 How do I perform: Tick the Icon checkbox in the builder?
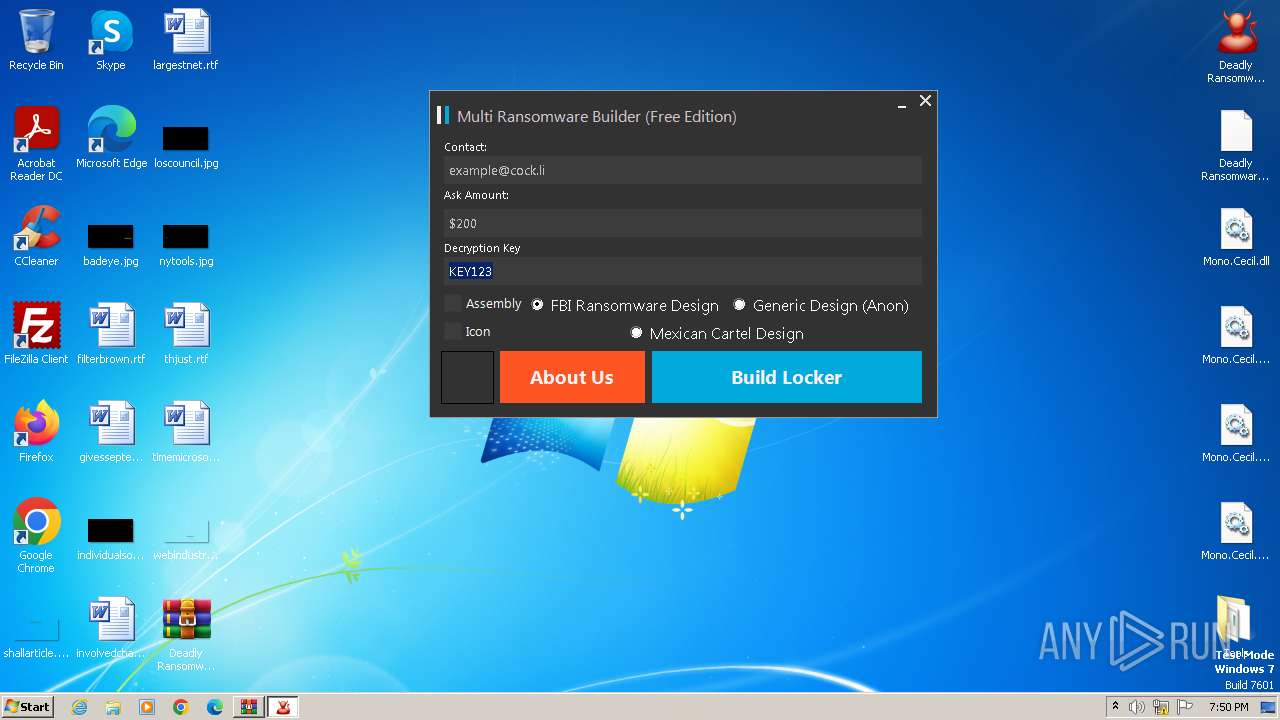pyautogui.click(x=453, y=331)
